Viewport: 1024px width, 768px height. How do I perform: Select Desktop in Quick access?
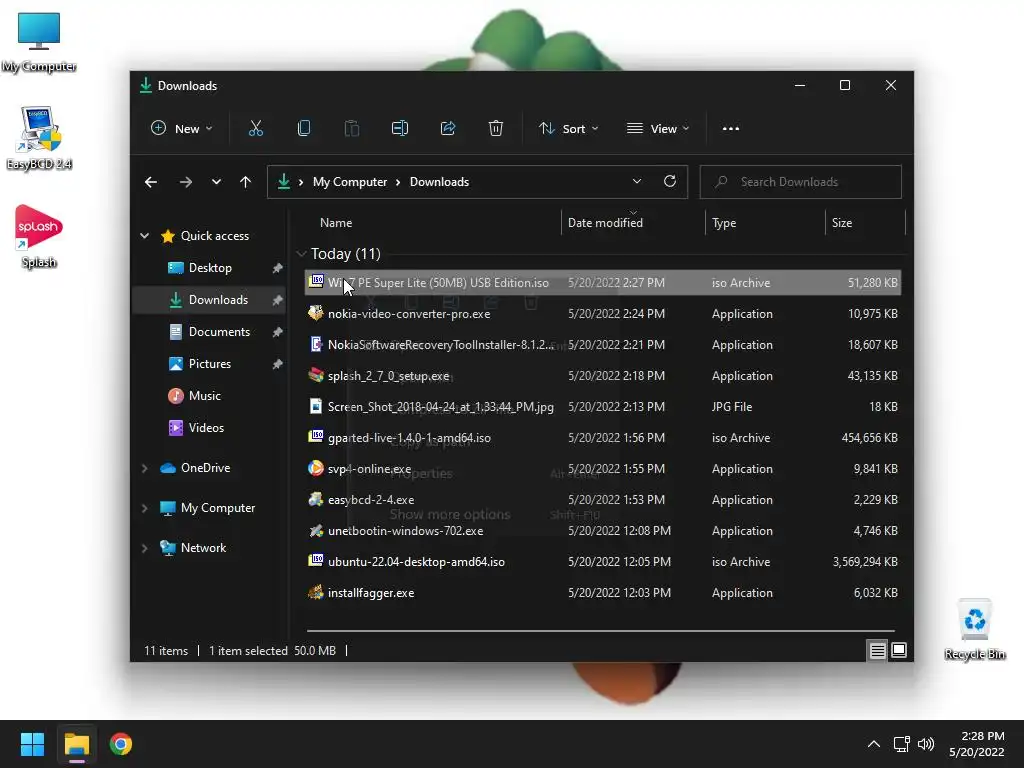click(210, 268)
